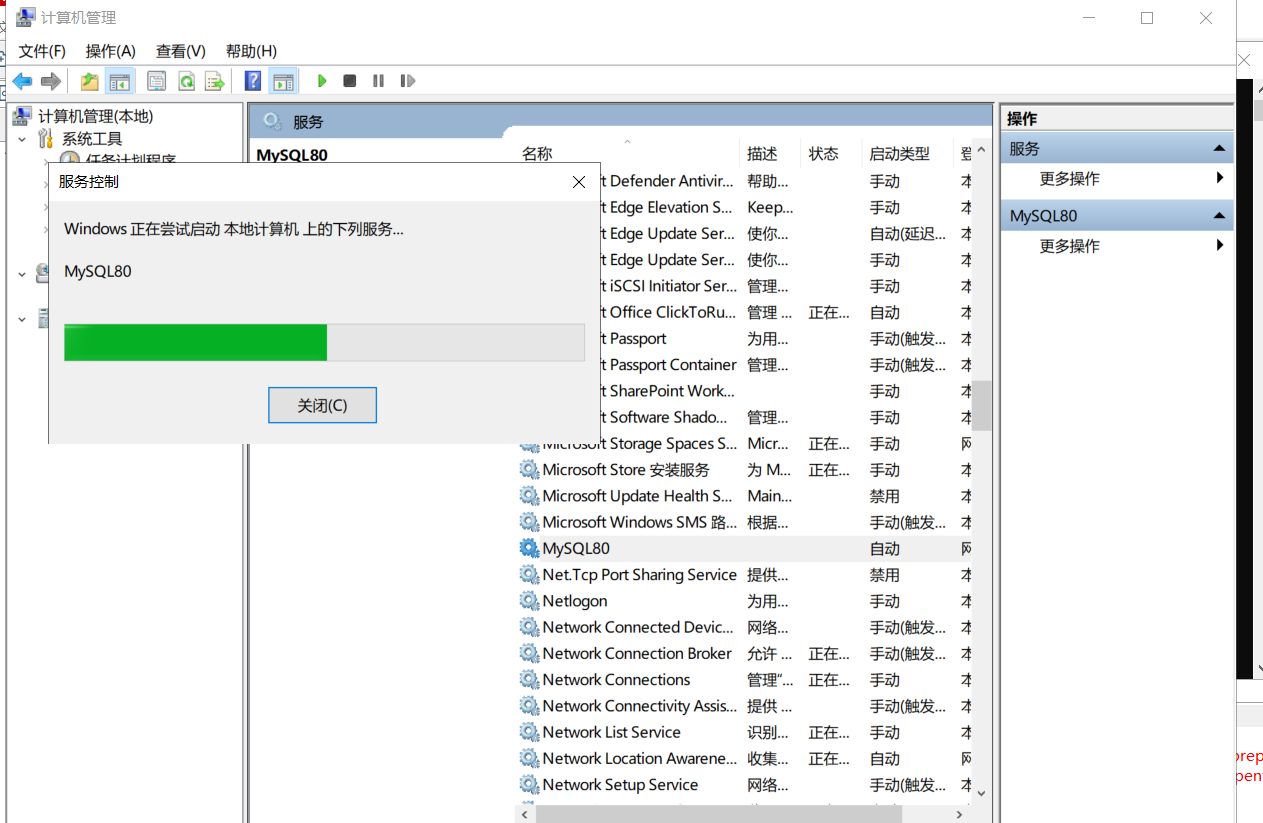The width and height of the screenshot is (1263, 823).
Task: Click the 关闭(C) button in the dialog
Action: (322, 405)
